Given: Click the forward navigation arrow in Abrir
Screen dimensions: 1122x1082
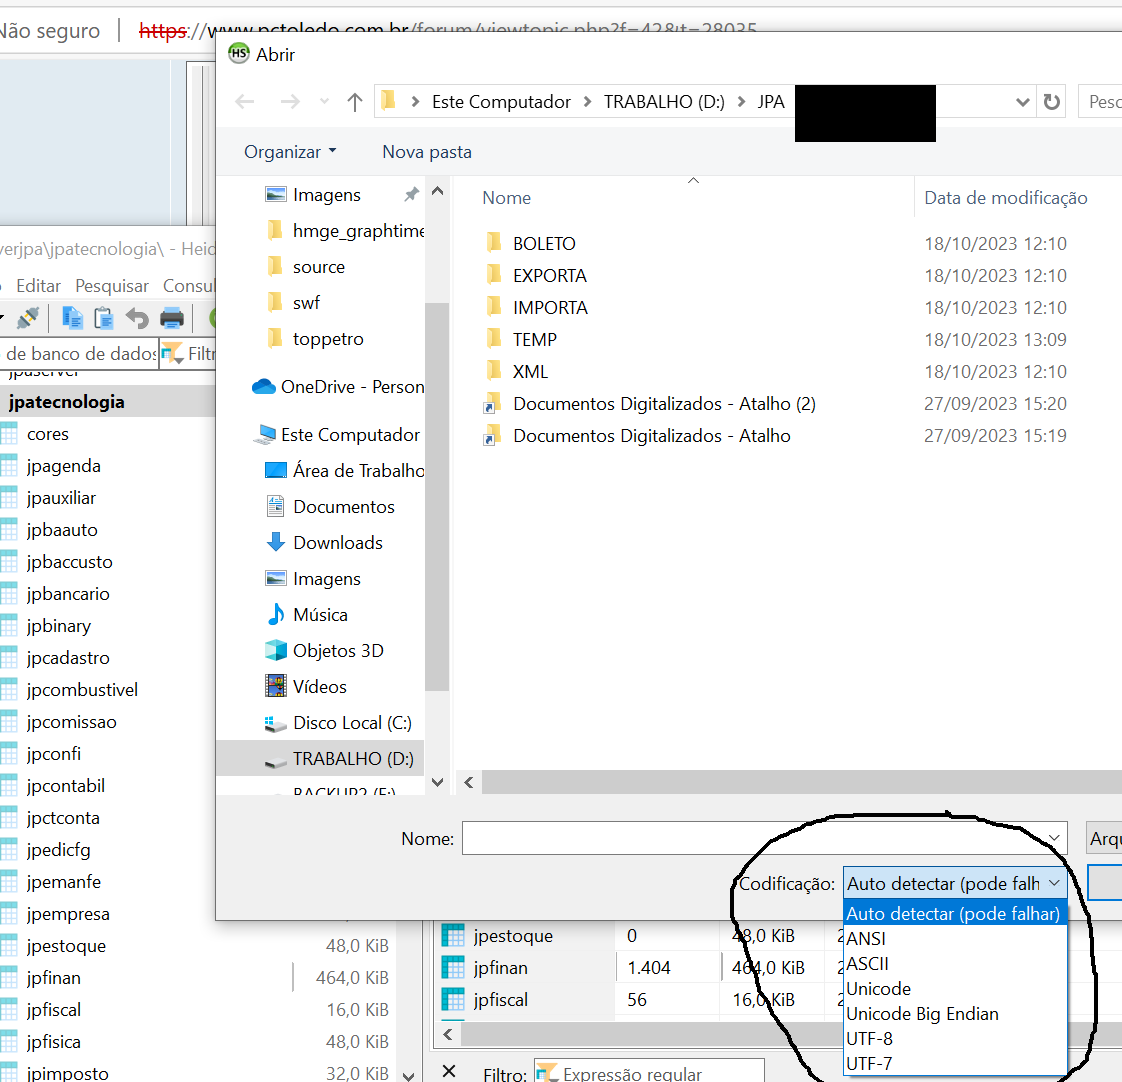Looking at the screenshot, I should click(x=290, y=102).
